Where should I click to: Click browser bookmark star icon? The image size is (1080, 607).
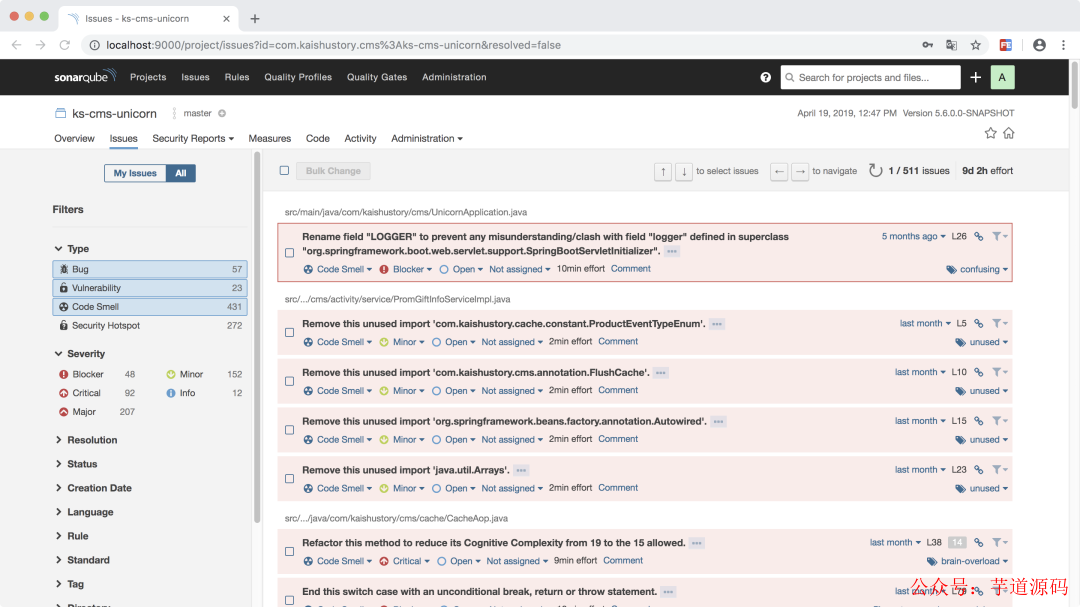point(975,45)
